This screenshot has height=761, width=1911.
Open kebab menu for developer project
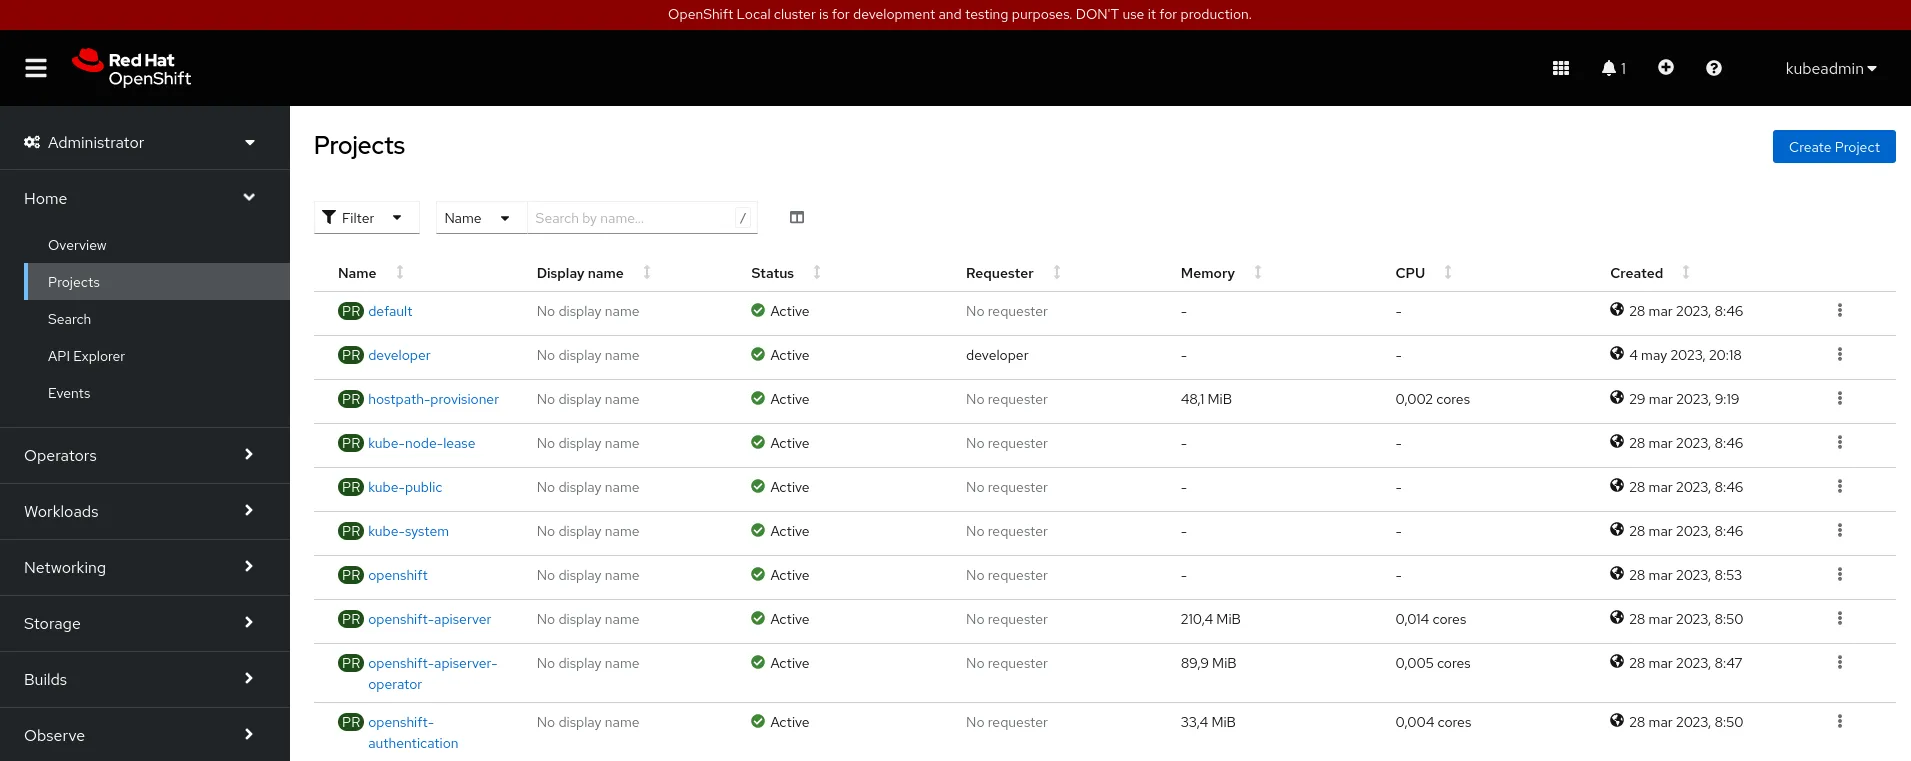pos(1839,355)
